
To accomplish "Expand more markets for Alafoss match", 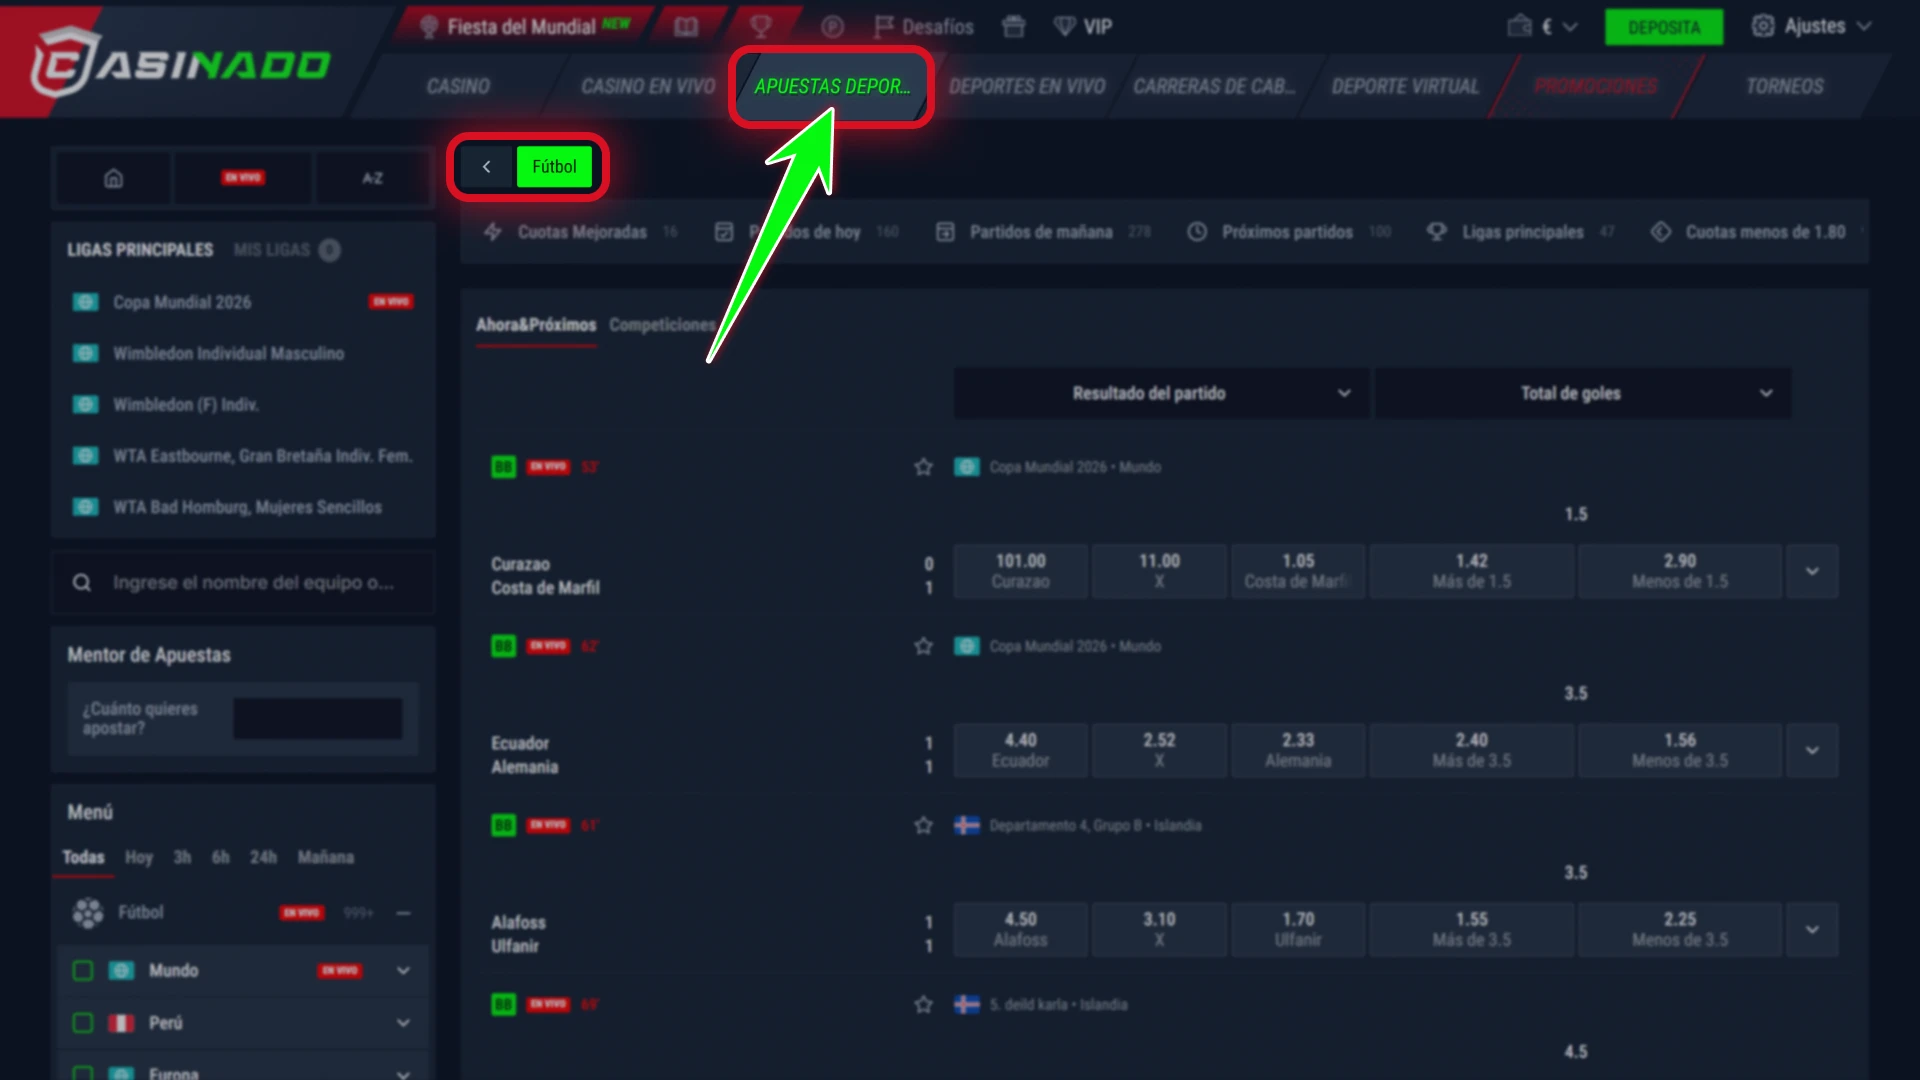I will coord(1812,929).
